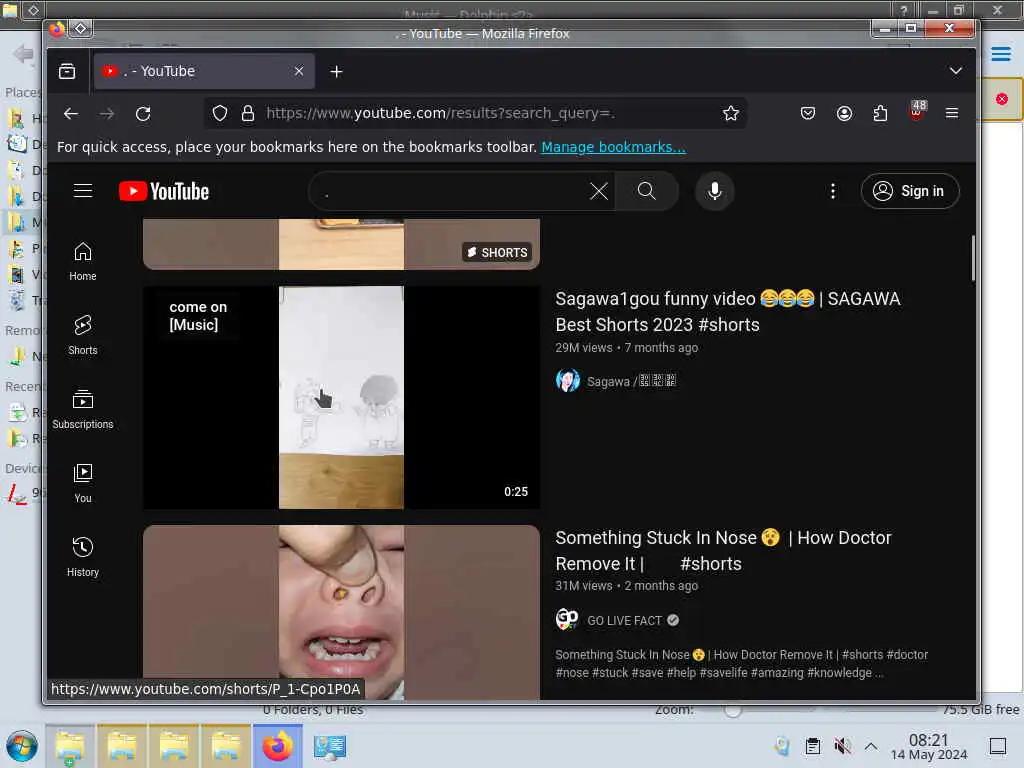This screenshot has width=1024, height=768.
Task: Show site security padlock information
Action: point(248,114)
